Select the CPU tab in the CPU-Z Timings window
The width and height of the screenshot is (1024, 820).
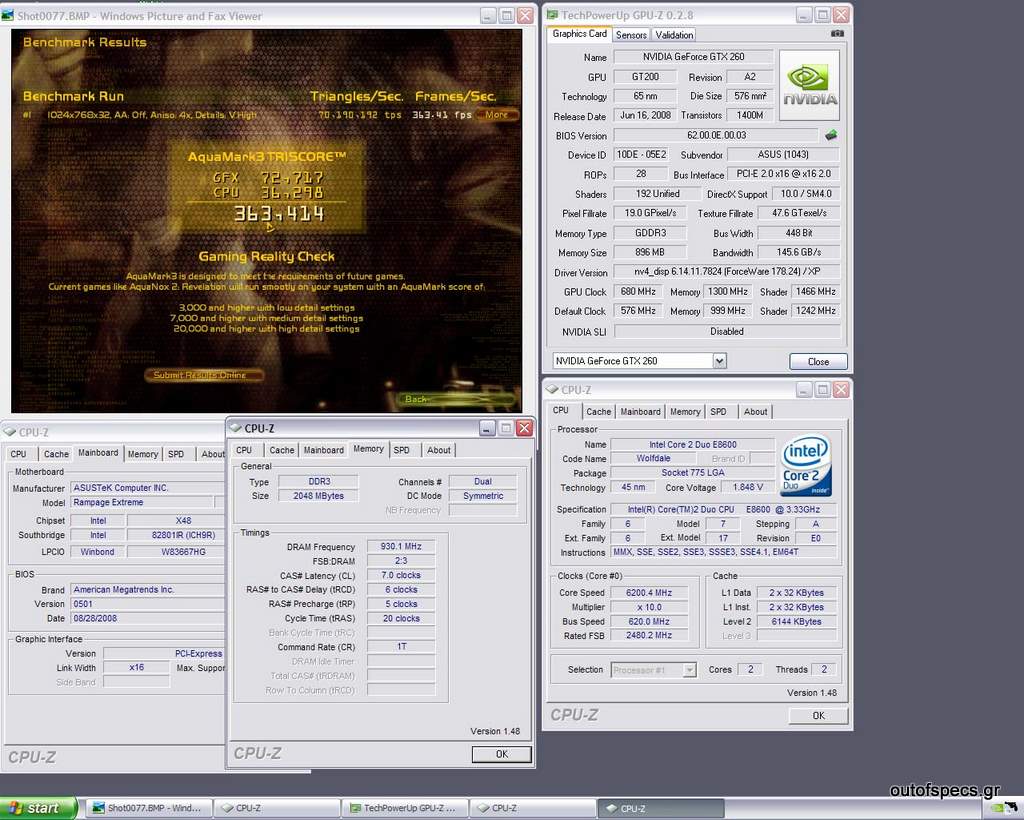(244, 450)
